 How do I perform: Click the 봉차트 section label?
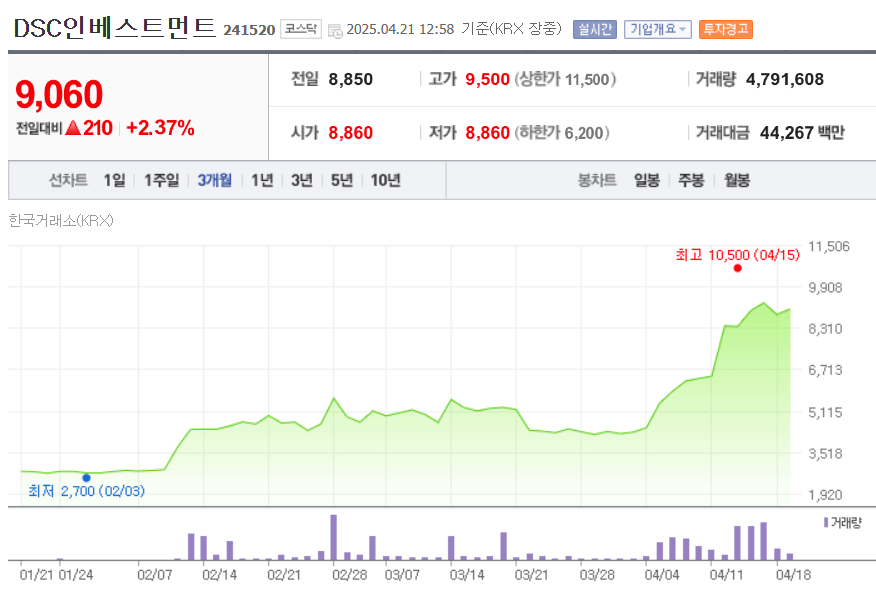pyautogui.click(x=597, y=180)
